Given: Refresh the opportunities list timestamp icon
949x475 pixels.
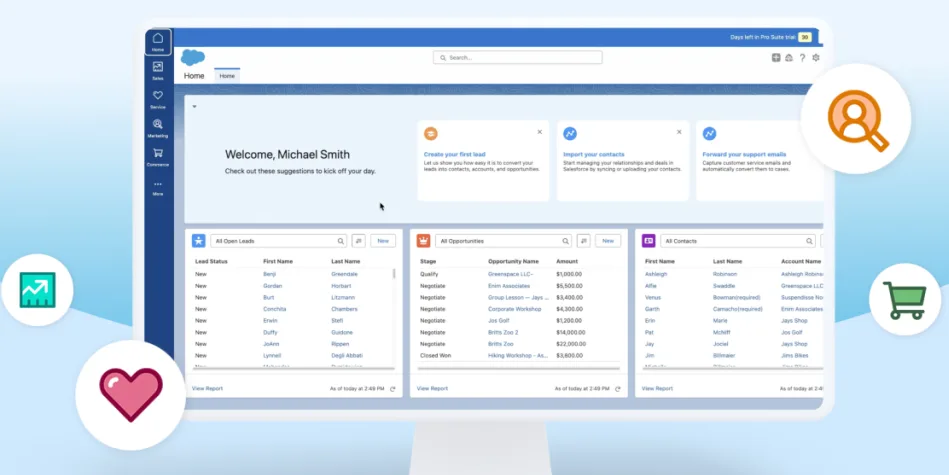Looking at the screenshot, I should pyautogui.click(x=618, y=389).
